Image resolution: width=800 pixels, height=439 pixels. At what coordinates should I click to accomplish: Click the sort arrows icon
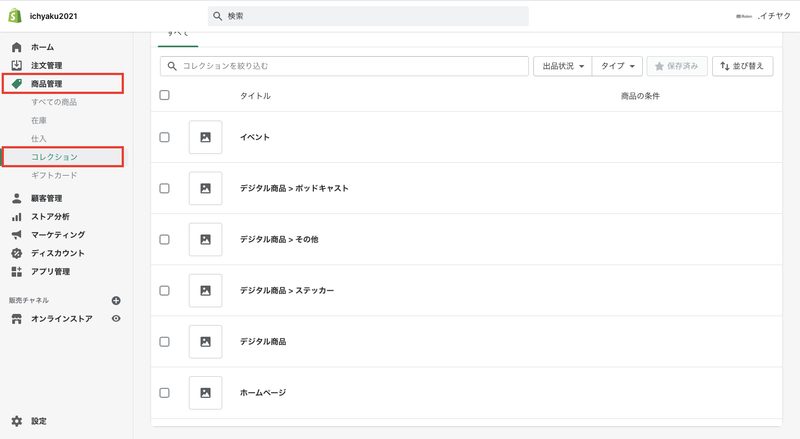[724, 66]
